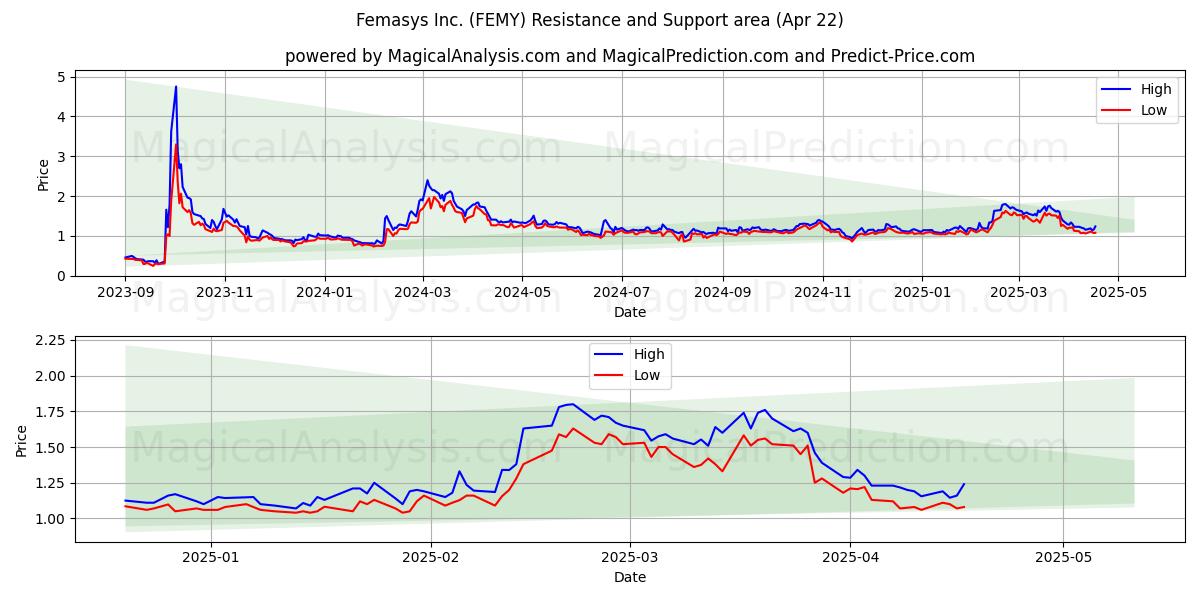Click the '5' price tick on top chart
This screenshot has width=1200, height=600.
coord(61,77)
